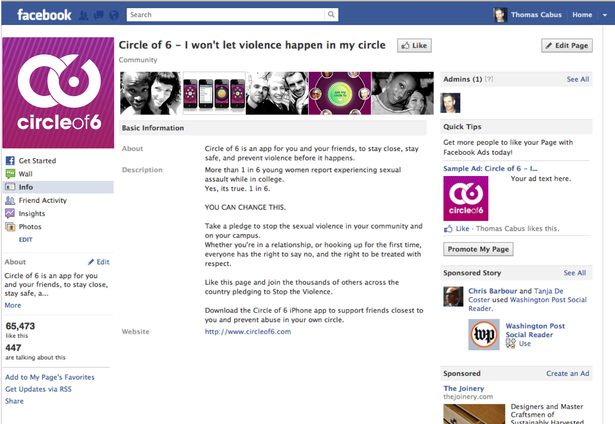
Task: Open Chris Barbour's profile link
Action: pos(493,291)
